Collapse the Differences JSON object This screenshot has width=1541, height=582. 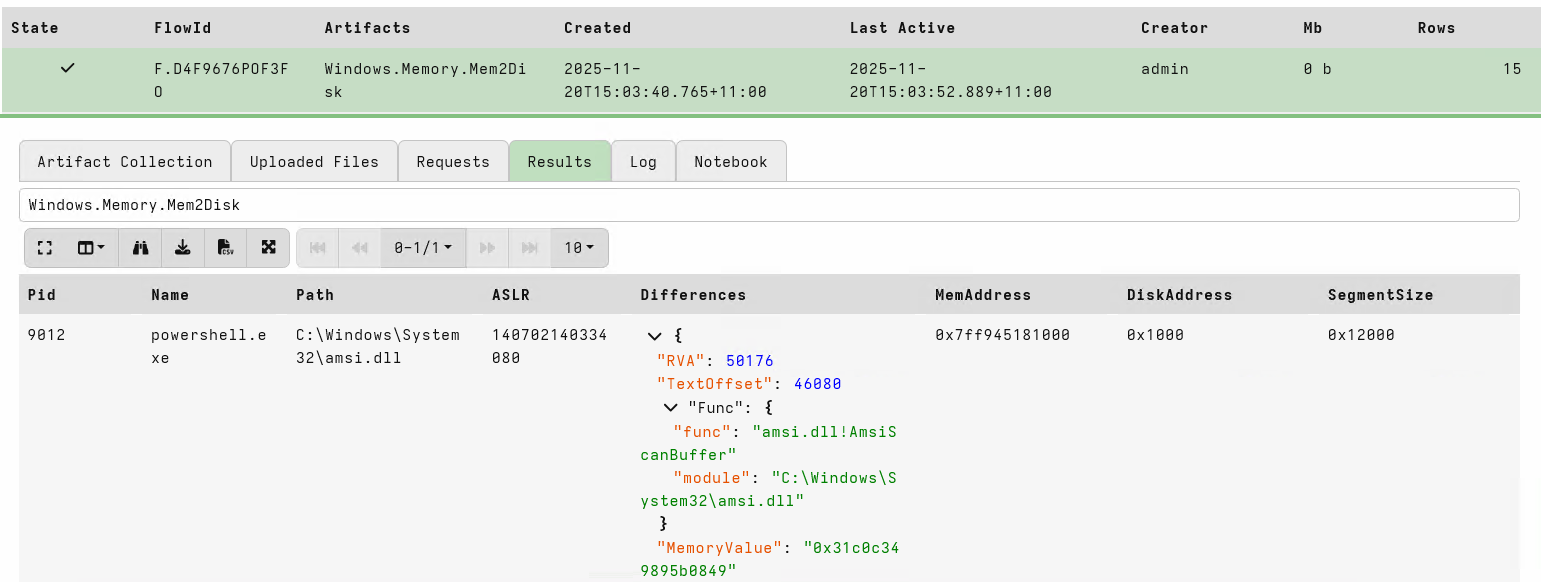pos(655,336)
